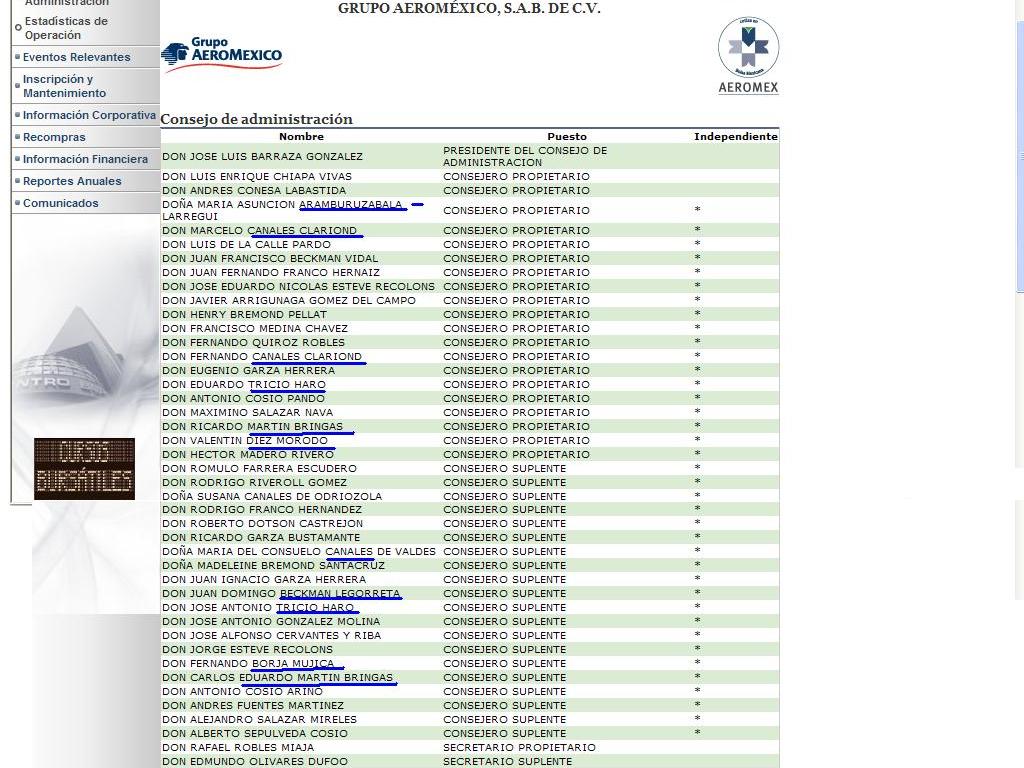The height and width of the screenshot is (768, 1024).
Task: Select Información Corporativa in sidebar
Action: [89, 115]
